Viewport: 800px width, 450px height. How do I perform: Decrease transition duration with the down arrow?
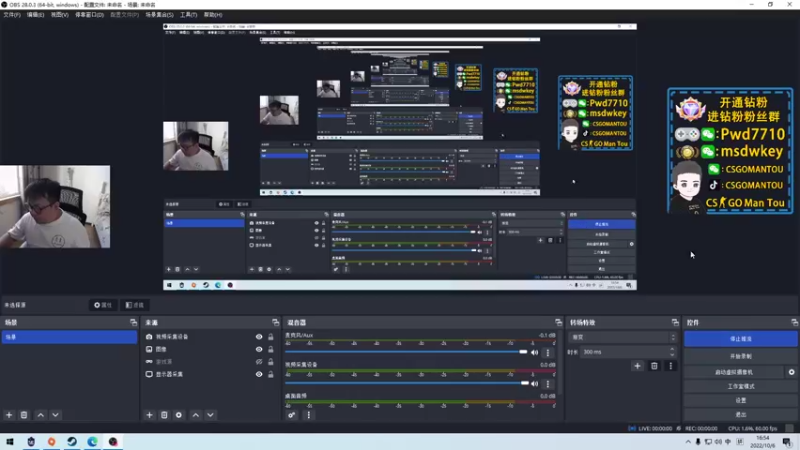pos(672,355)
